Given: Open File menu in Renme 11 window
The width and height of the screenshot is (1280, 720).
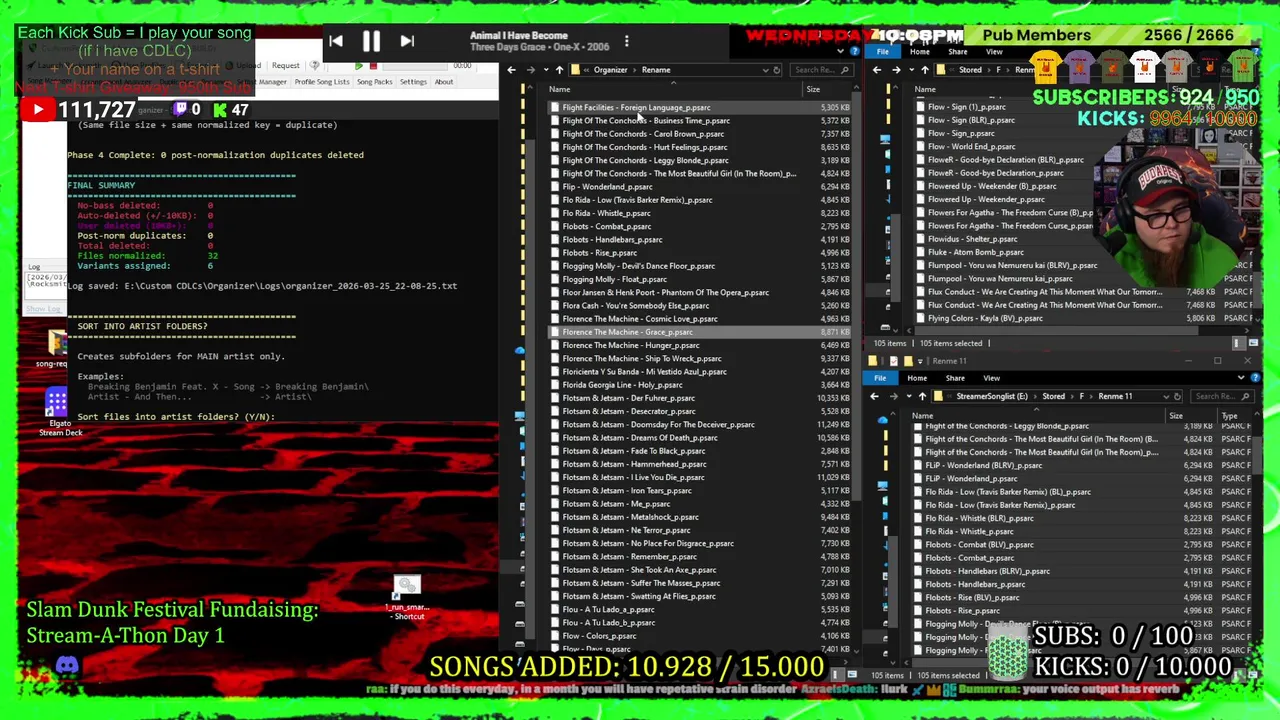Looking at the screenshot, I should point(880,378).
